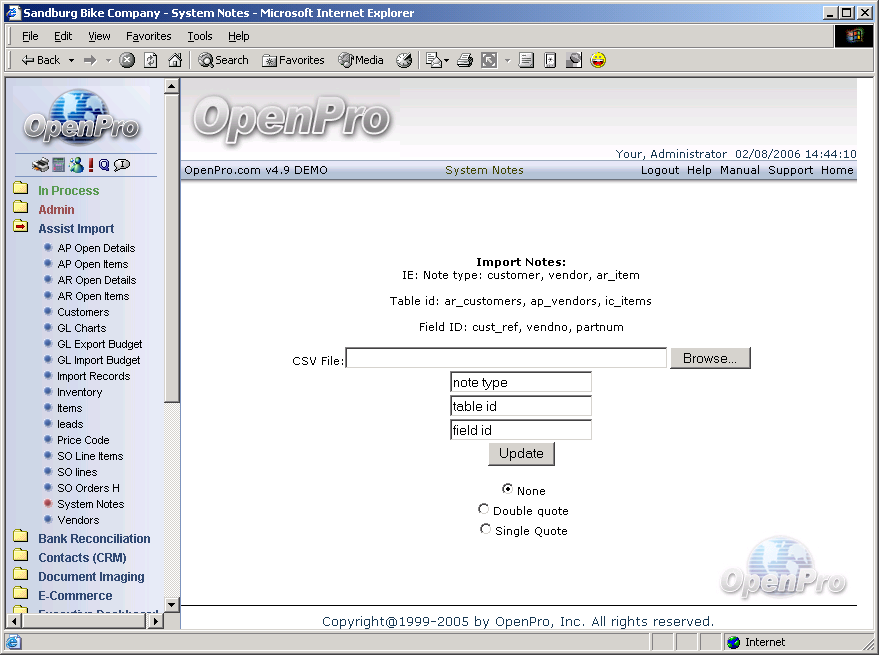The height and width of the screenshot is (655, 879).
Task: Open the Tools menu
Action: 200,36
